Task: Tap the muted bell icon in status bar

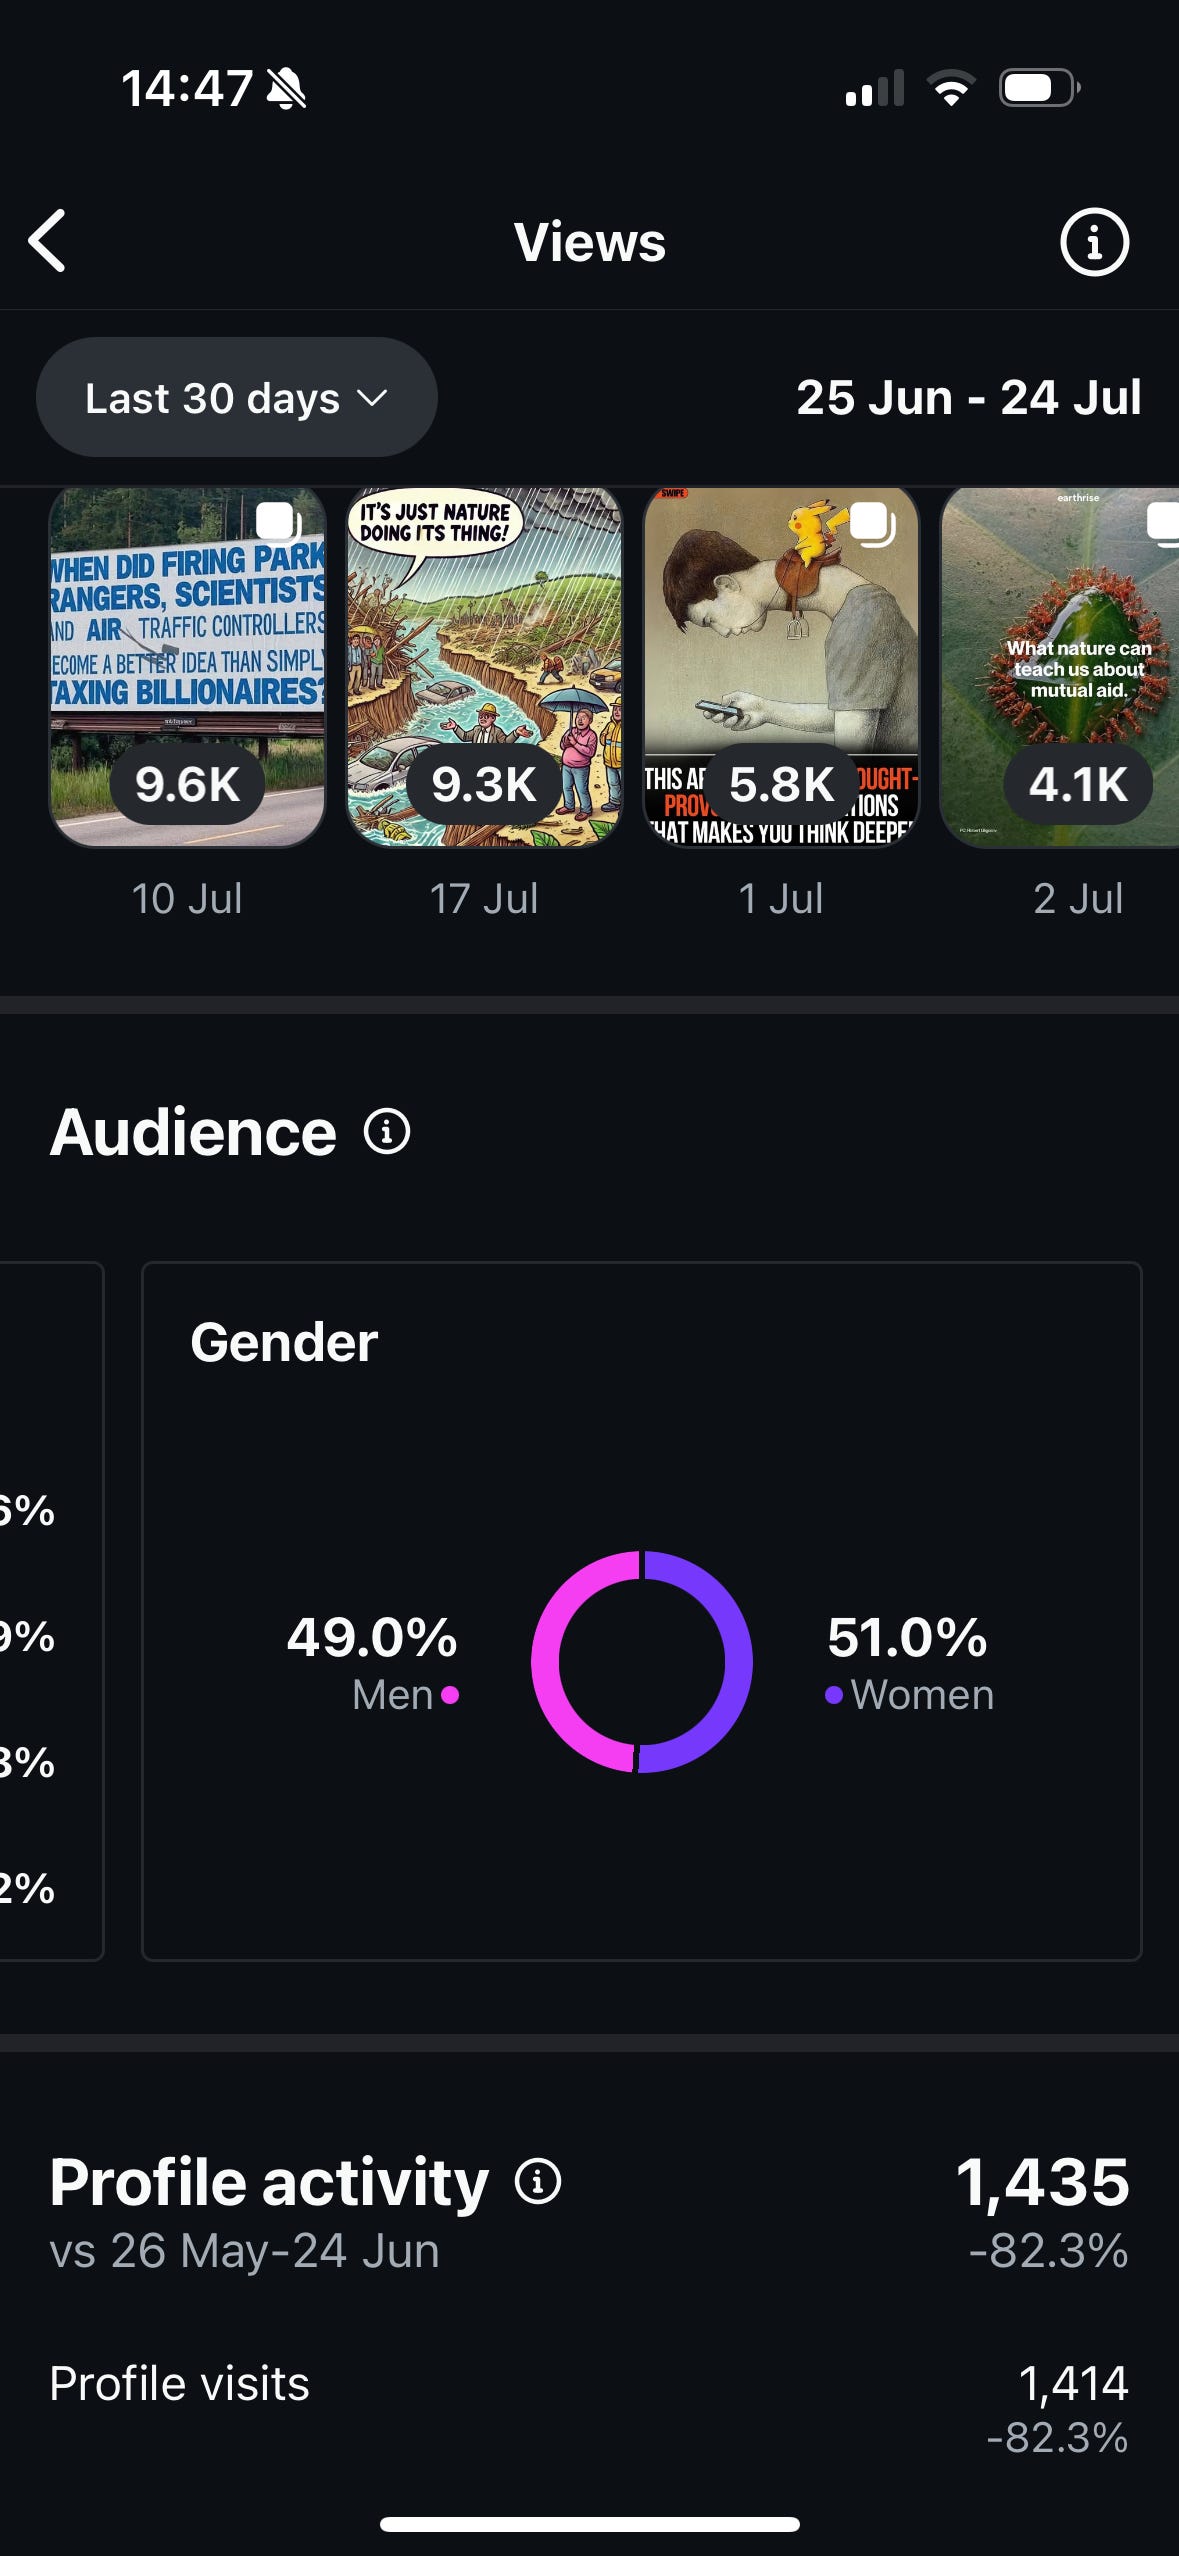Action: coord(286,89)
